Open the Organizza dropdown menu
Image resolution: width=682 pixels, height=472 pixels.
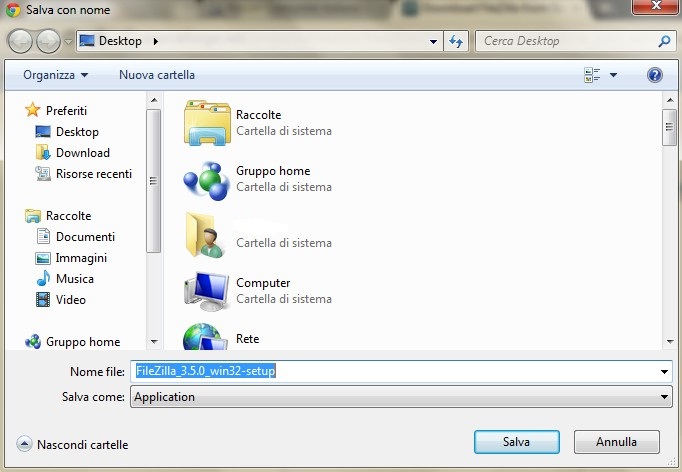click(x=56, y=75)
